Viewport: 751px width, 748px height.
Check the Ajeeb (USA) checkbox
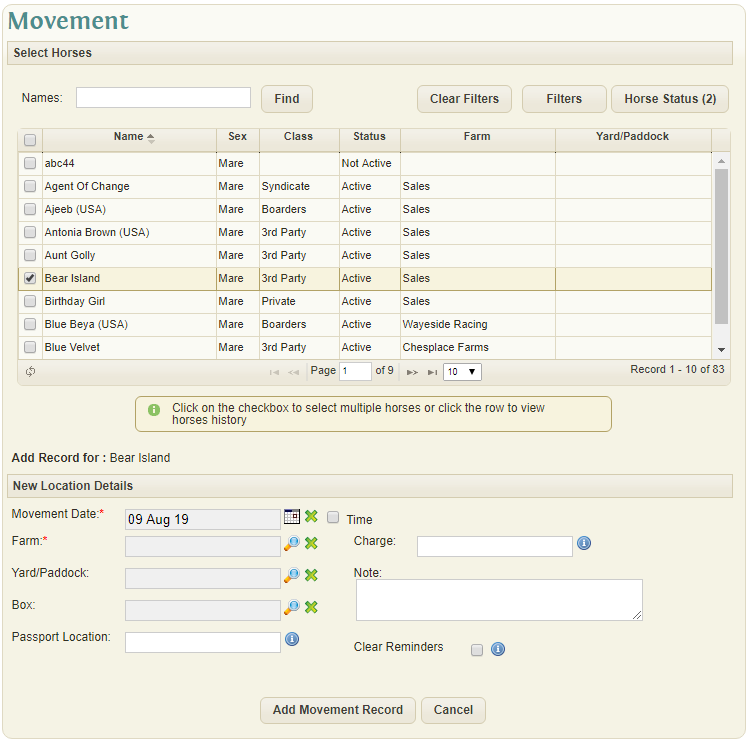[30, 209]
